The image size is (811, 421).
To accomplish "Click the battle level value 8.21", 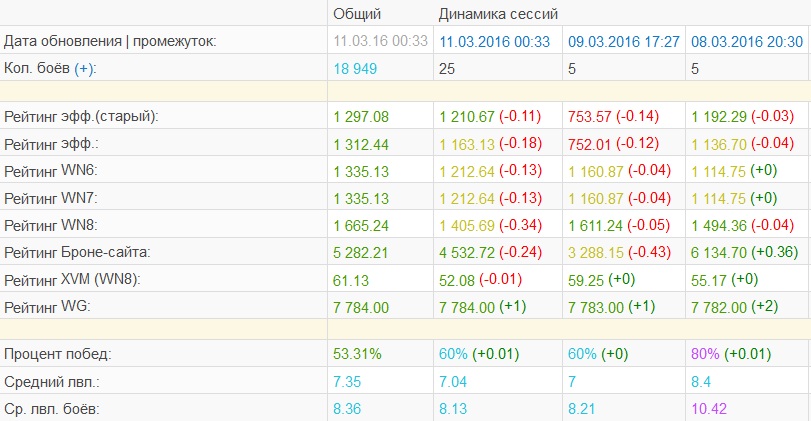I will point(582,409).
